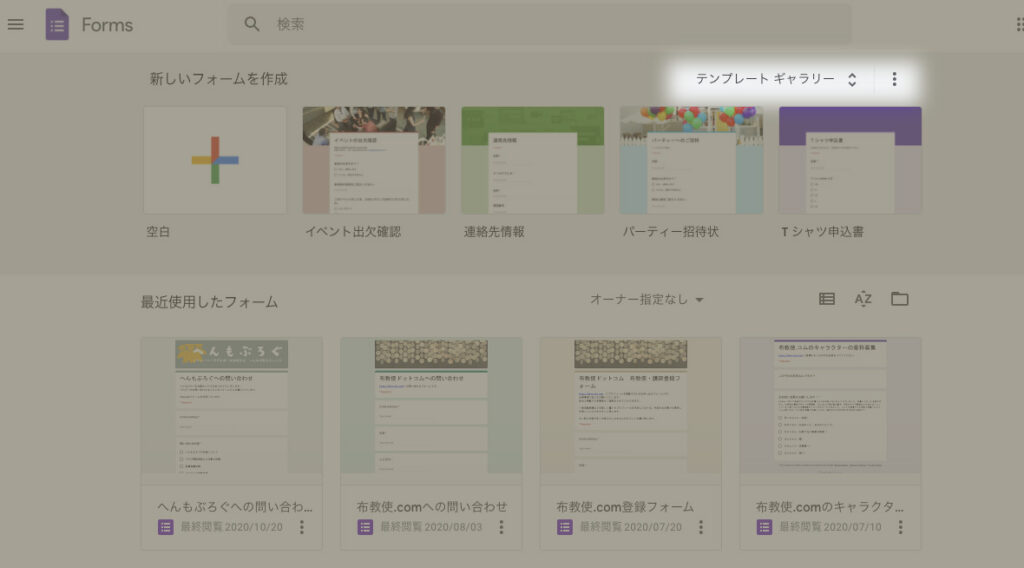Open 布教使.comのキャラクタ form thumbnail
The width and height of the screenshot is (1024, 568).
830,405
